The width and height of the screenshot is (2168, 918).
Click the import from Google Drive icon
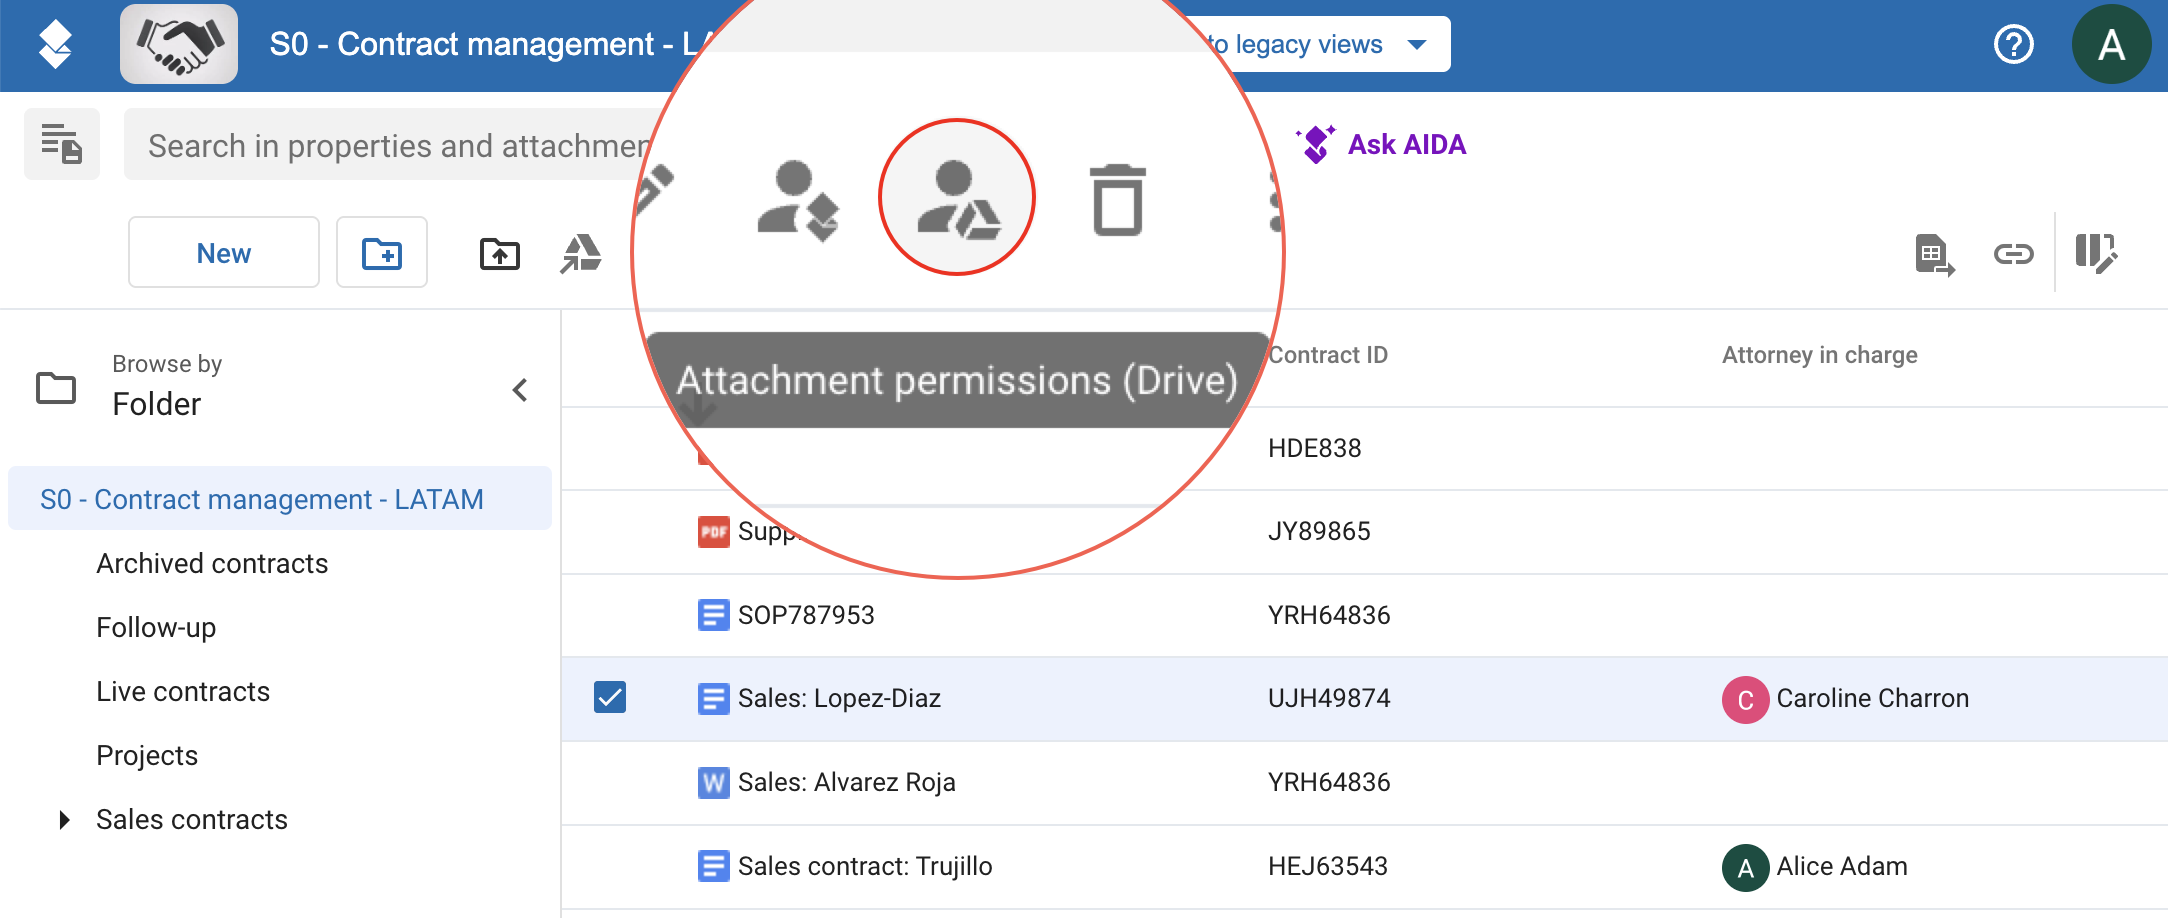[581, 254]
